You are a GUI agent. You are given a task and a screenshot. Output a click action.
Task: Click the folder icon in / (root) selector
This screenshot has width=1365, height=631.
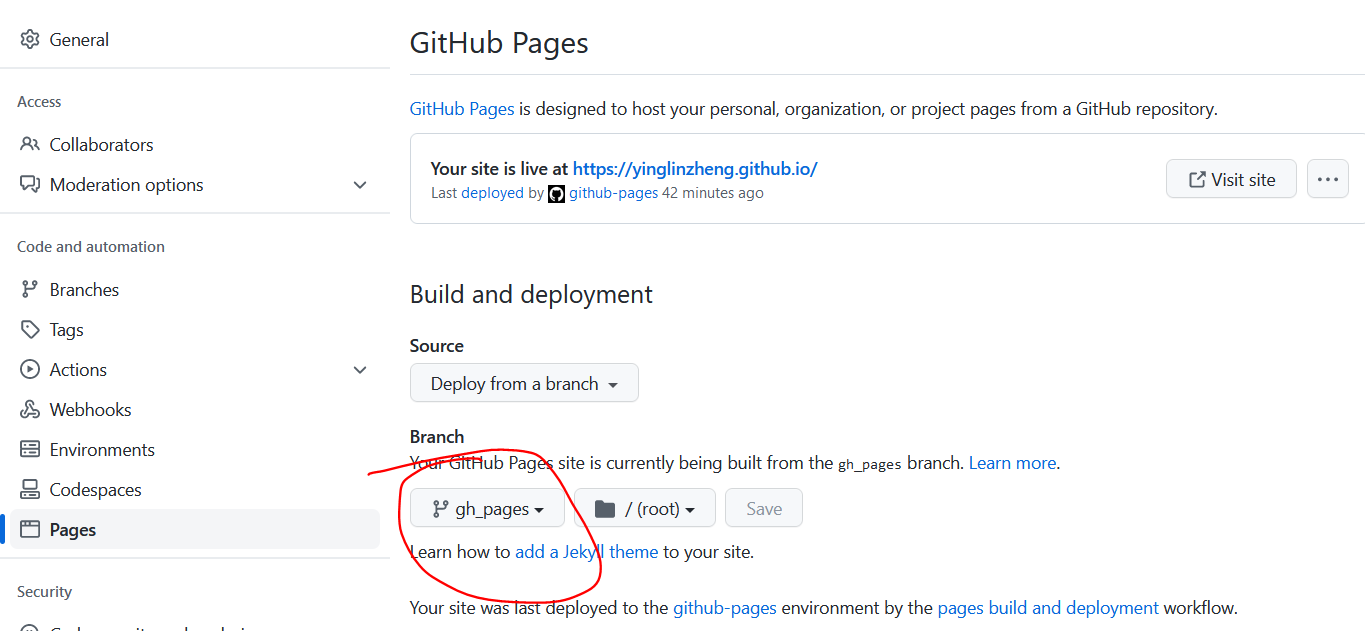coord(605,509)
